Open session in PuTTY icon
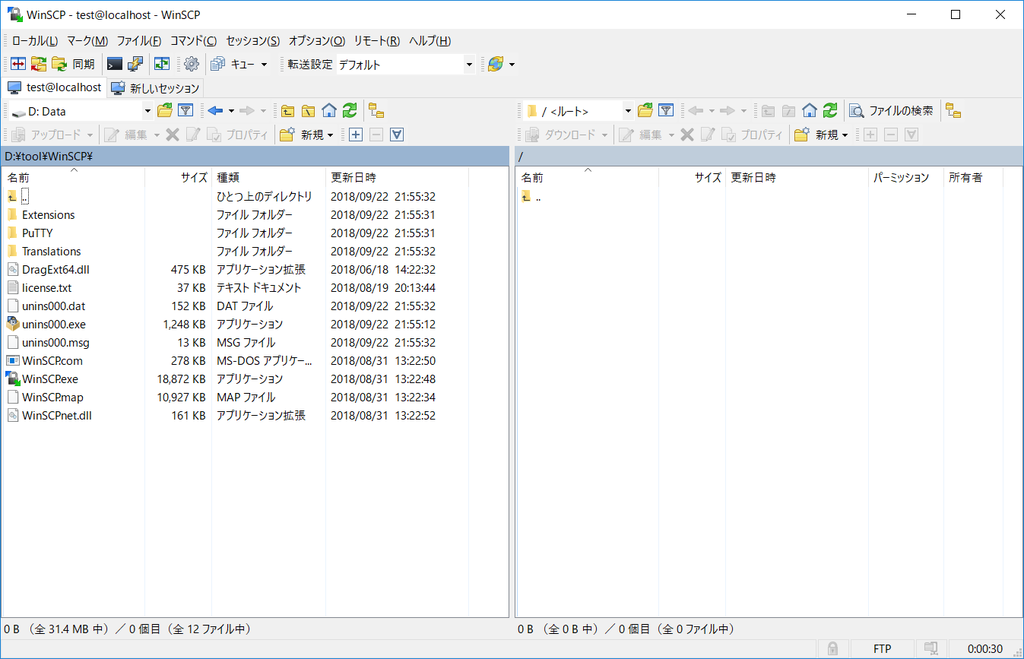Image resolution: width=1024 pixels, height=659 pixels. click(135, 64)
